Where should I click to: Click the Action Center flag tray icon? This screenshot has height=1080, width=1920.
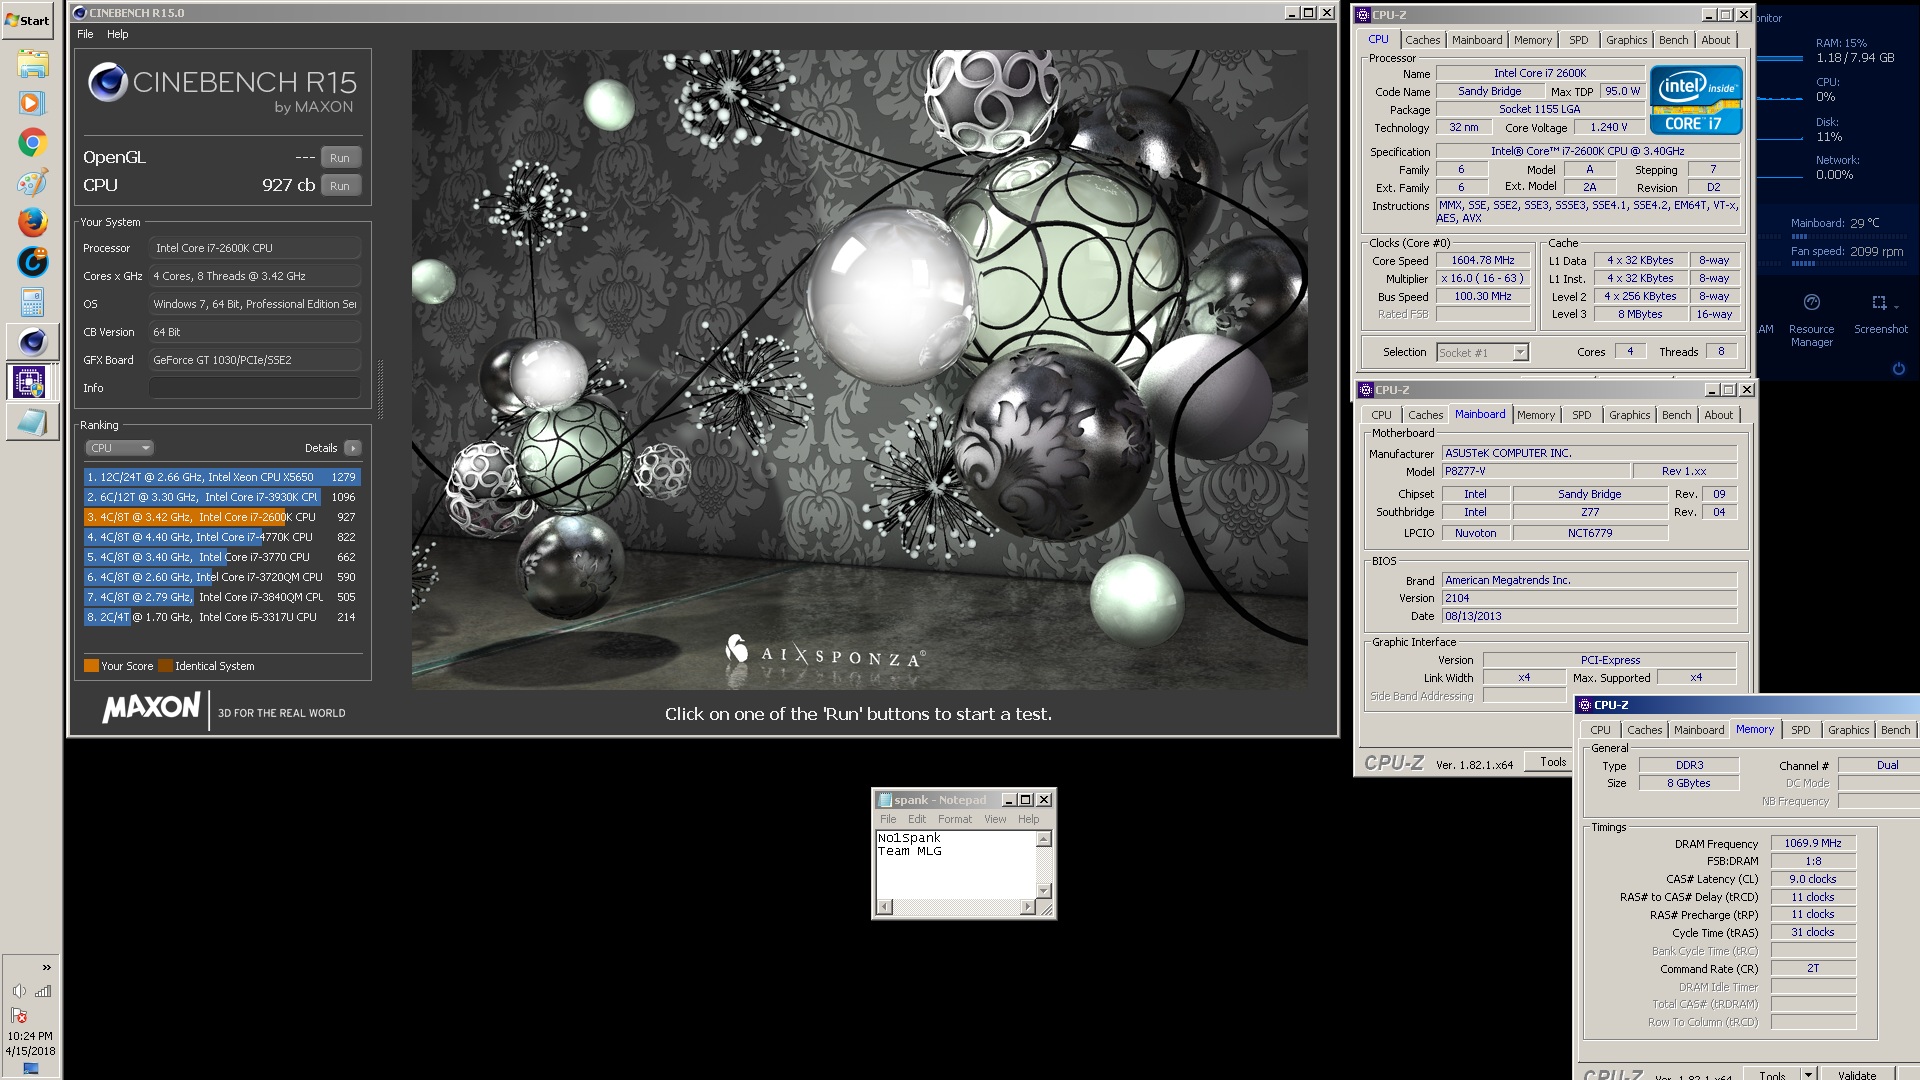tap(18, 1015)
